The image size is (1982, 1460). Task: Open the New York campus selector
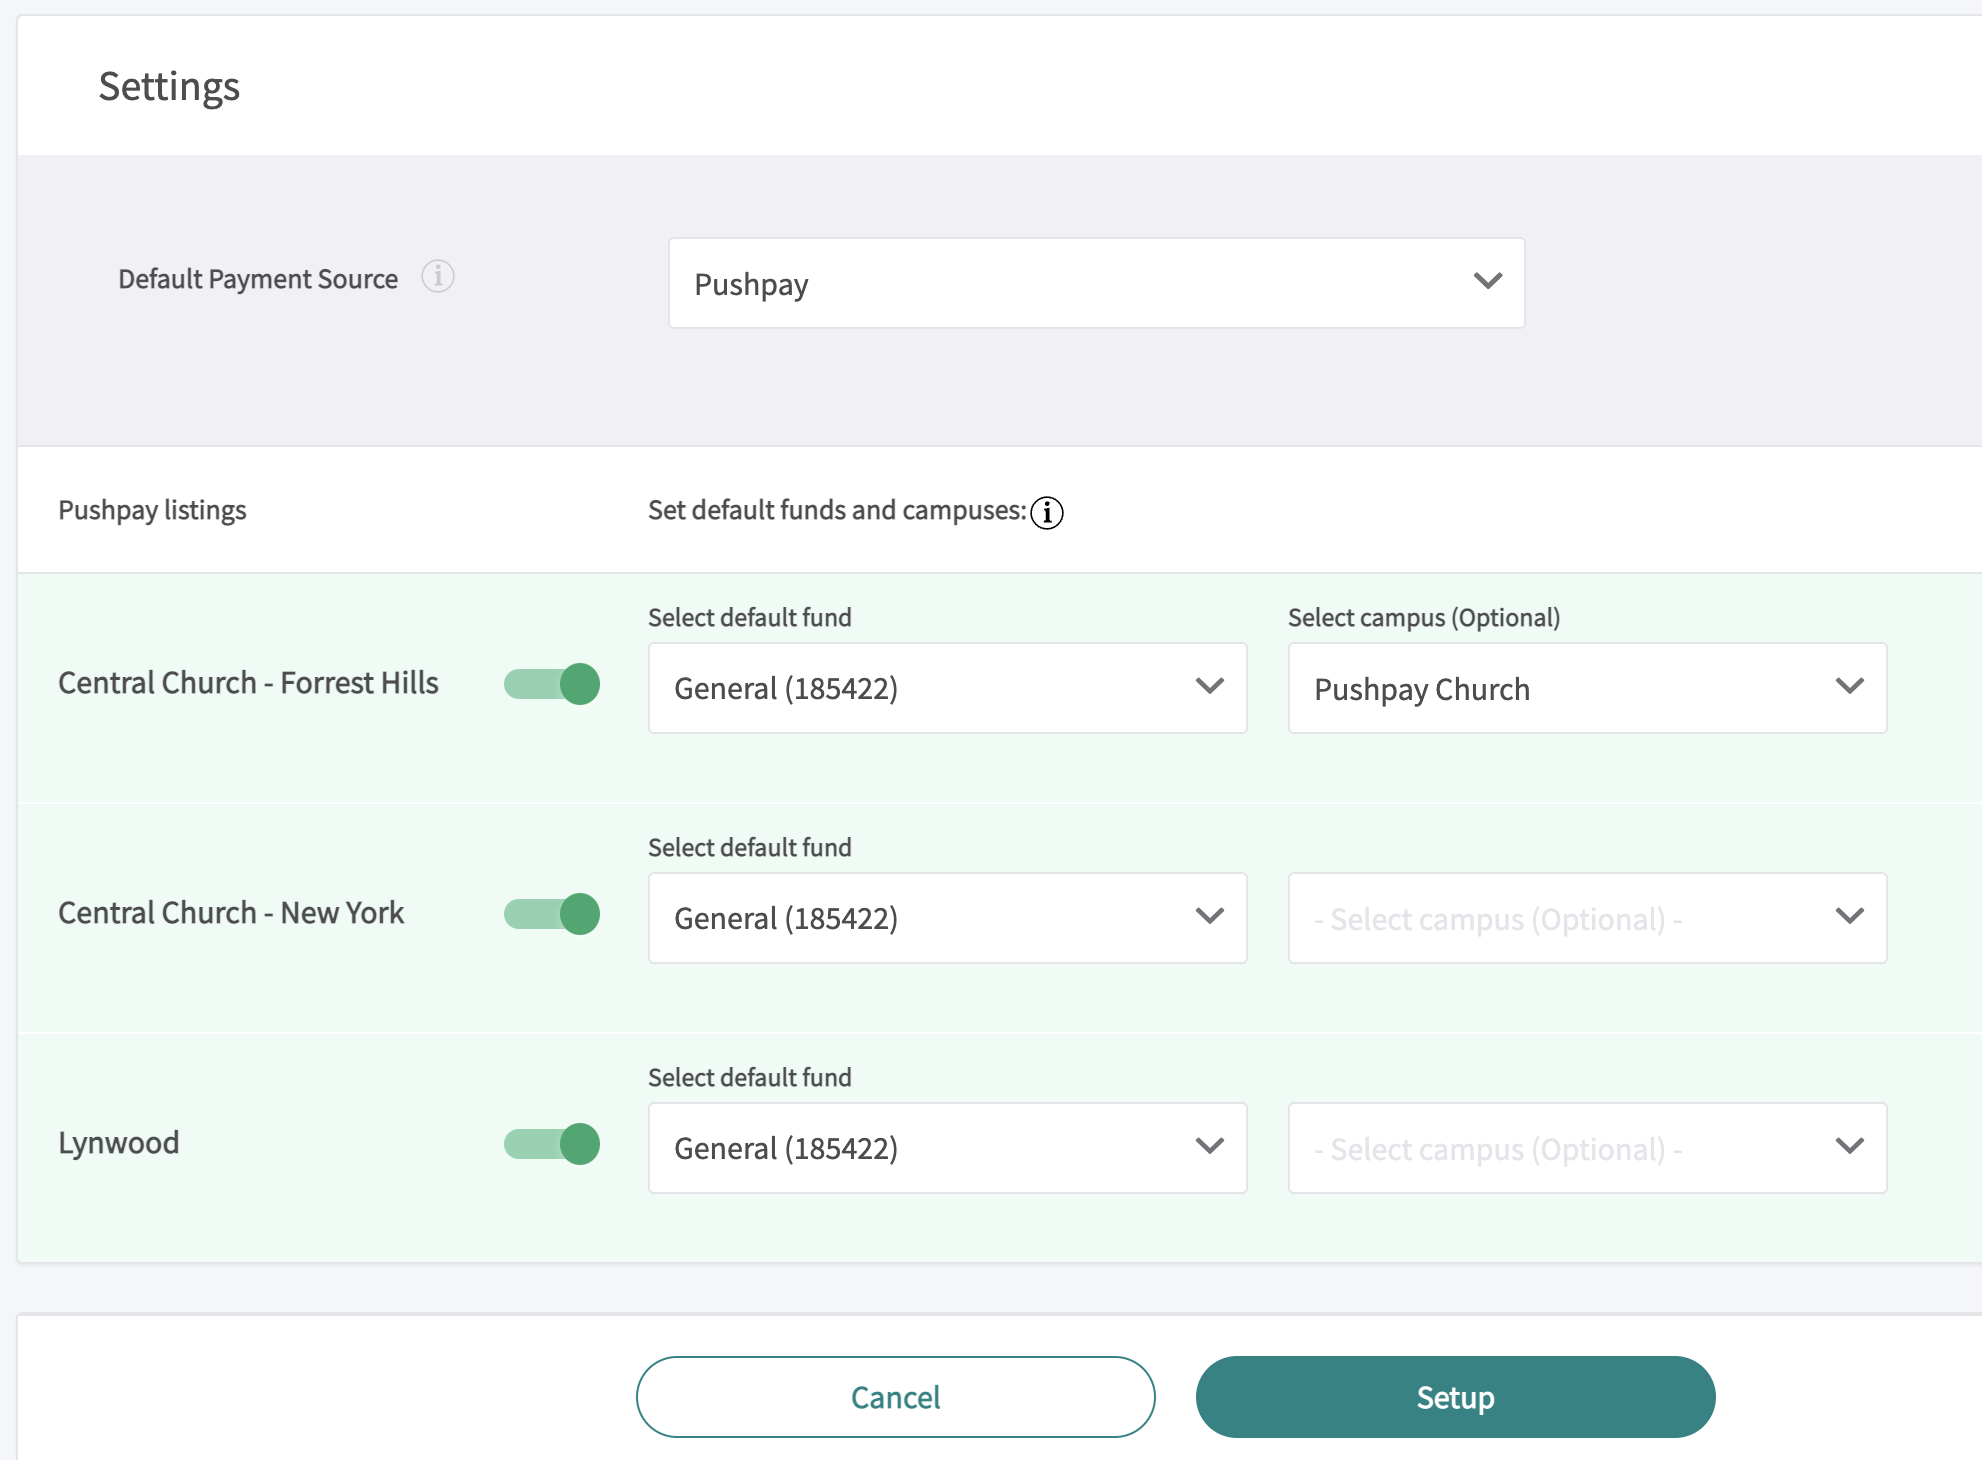[1586, 918]
